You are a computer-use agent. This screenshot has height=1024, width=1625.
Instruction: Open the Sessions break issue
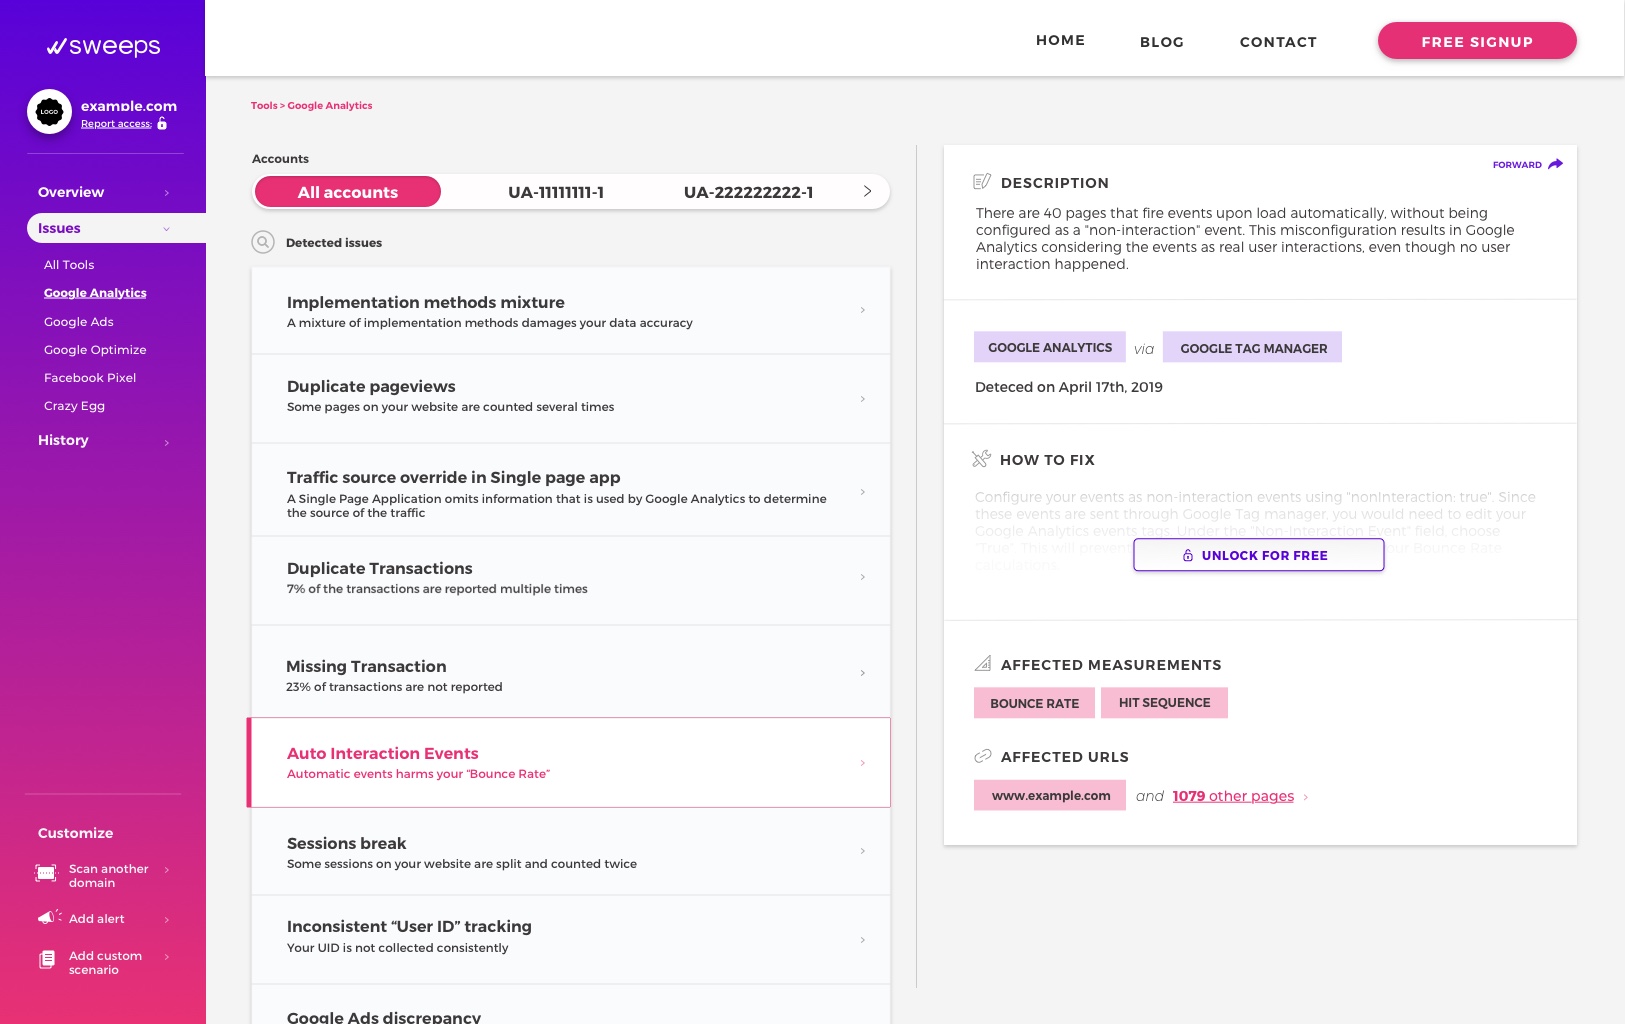pos(571,852)
